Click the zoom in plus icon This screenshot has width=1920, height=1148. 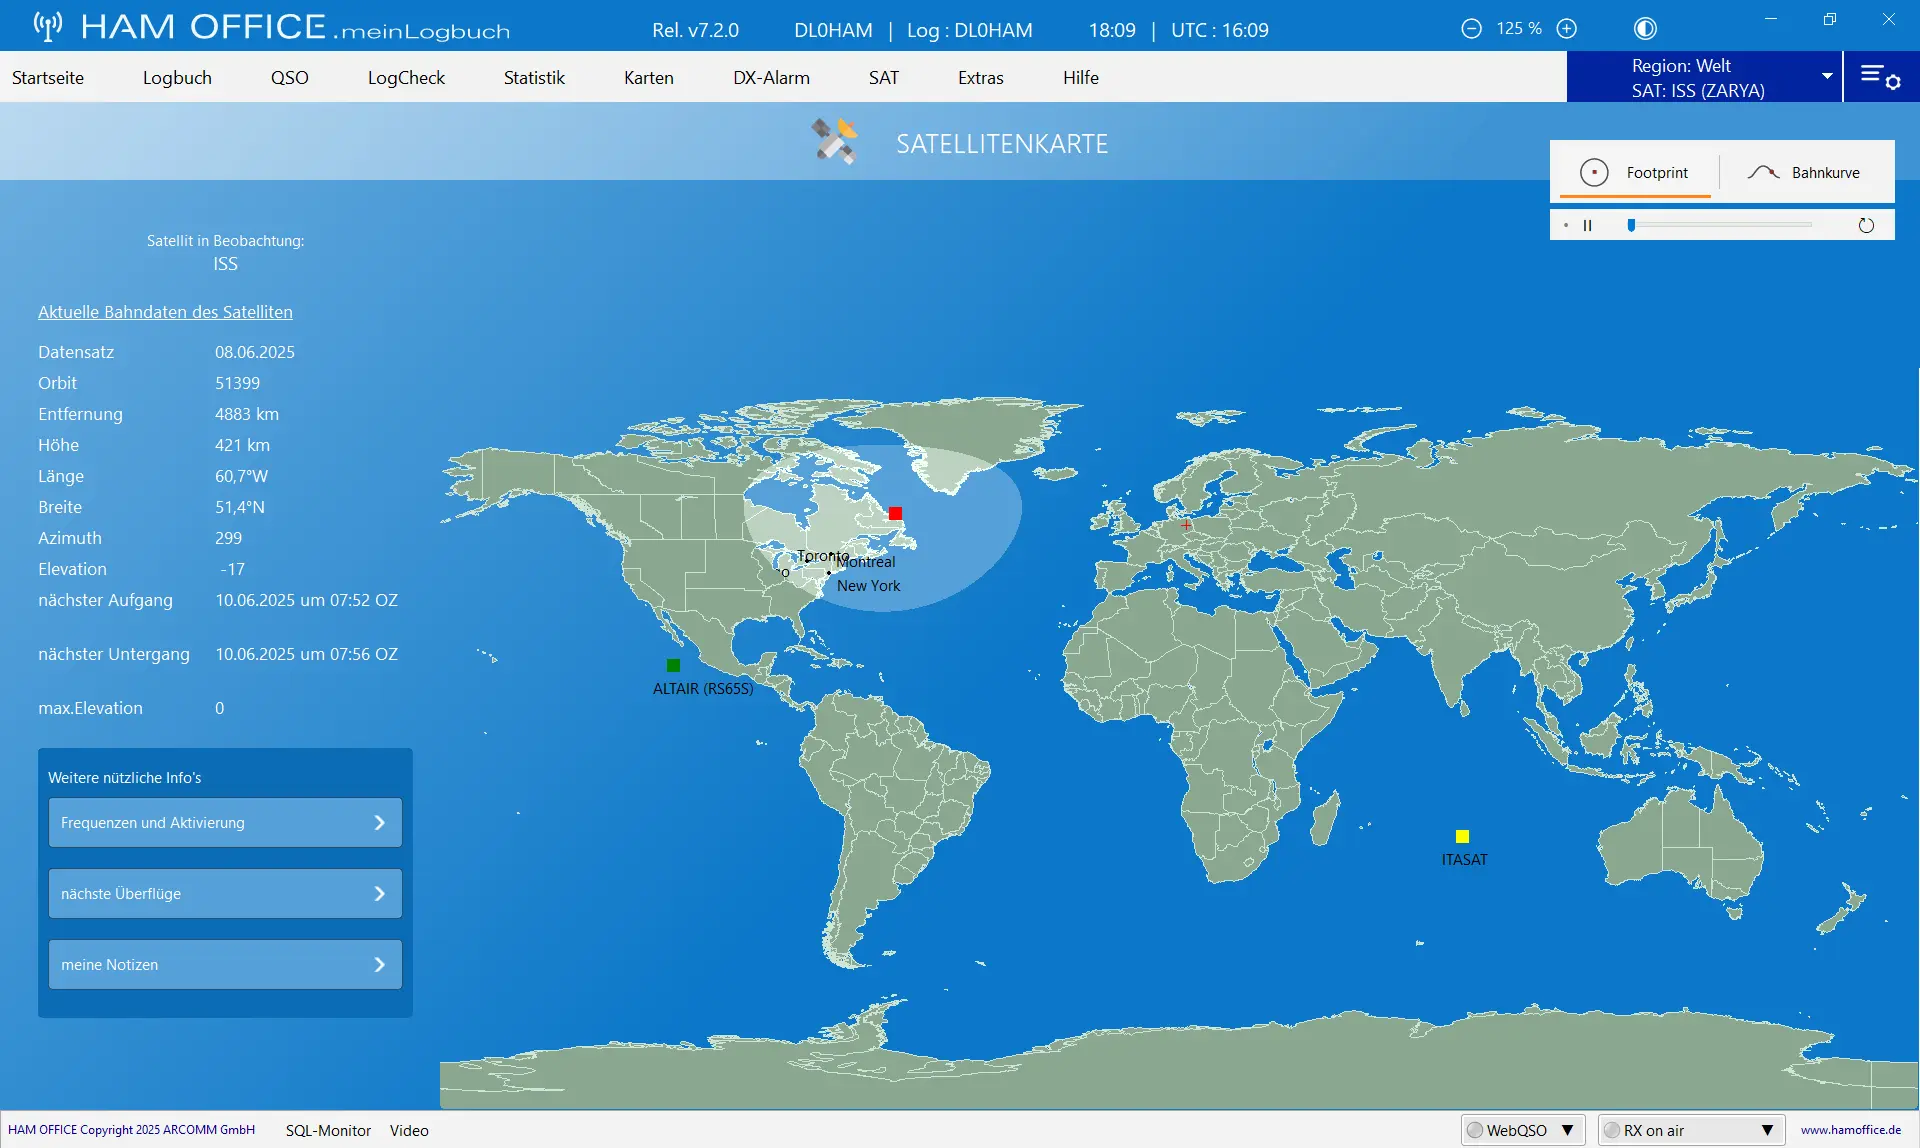[x=1567, y=29]
